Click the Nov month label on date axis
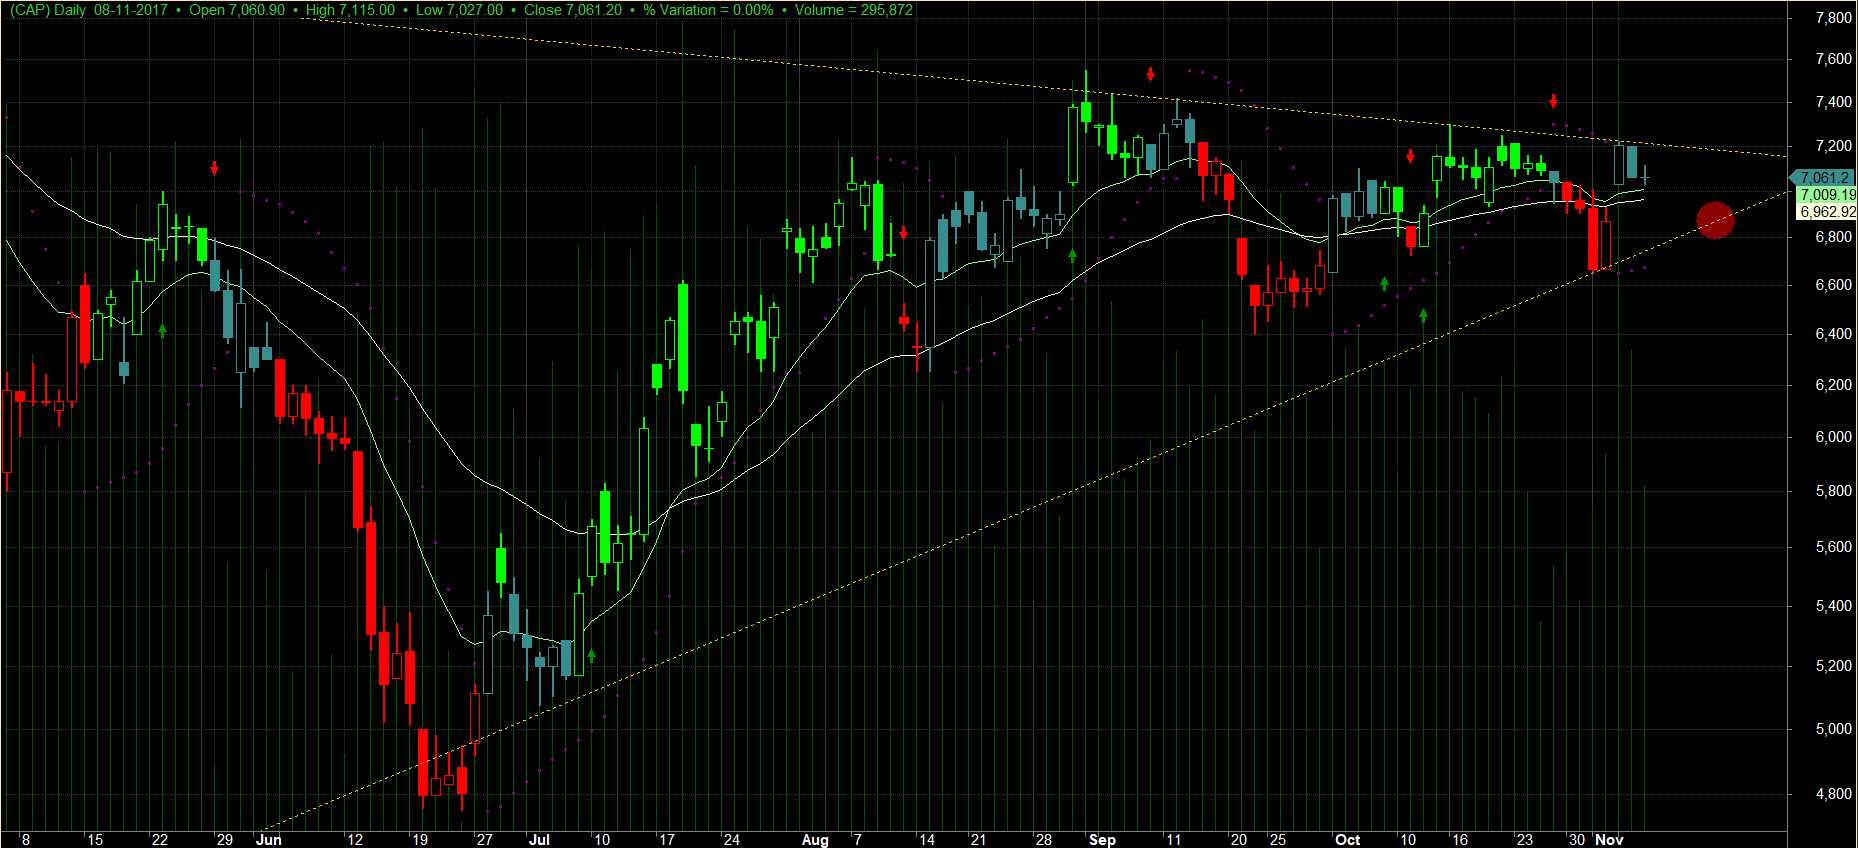This screenshot has width=1858, height=848. pyautogui.click(x=1609, y=840)
